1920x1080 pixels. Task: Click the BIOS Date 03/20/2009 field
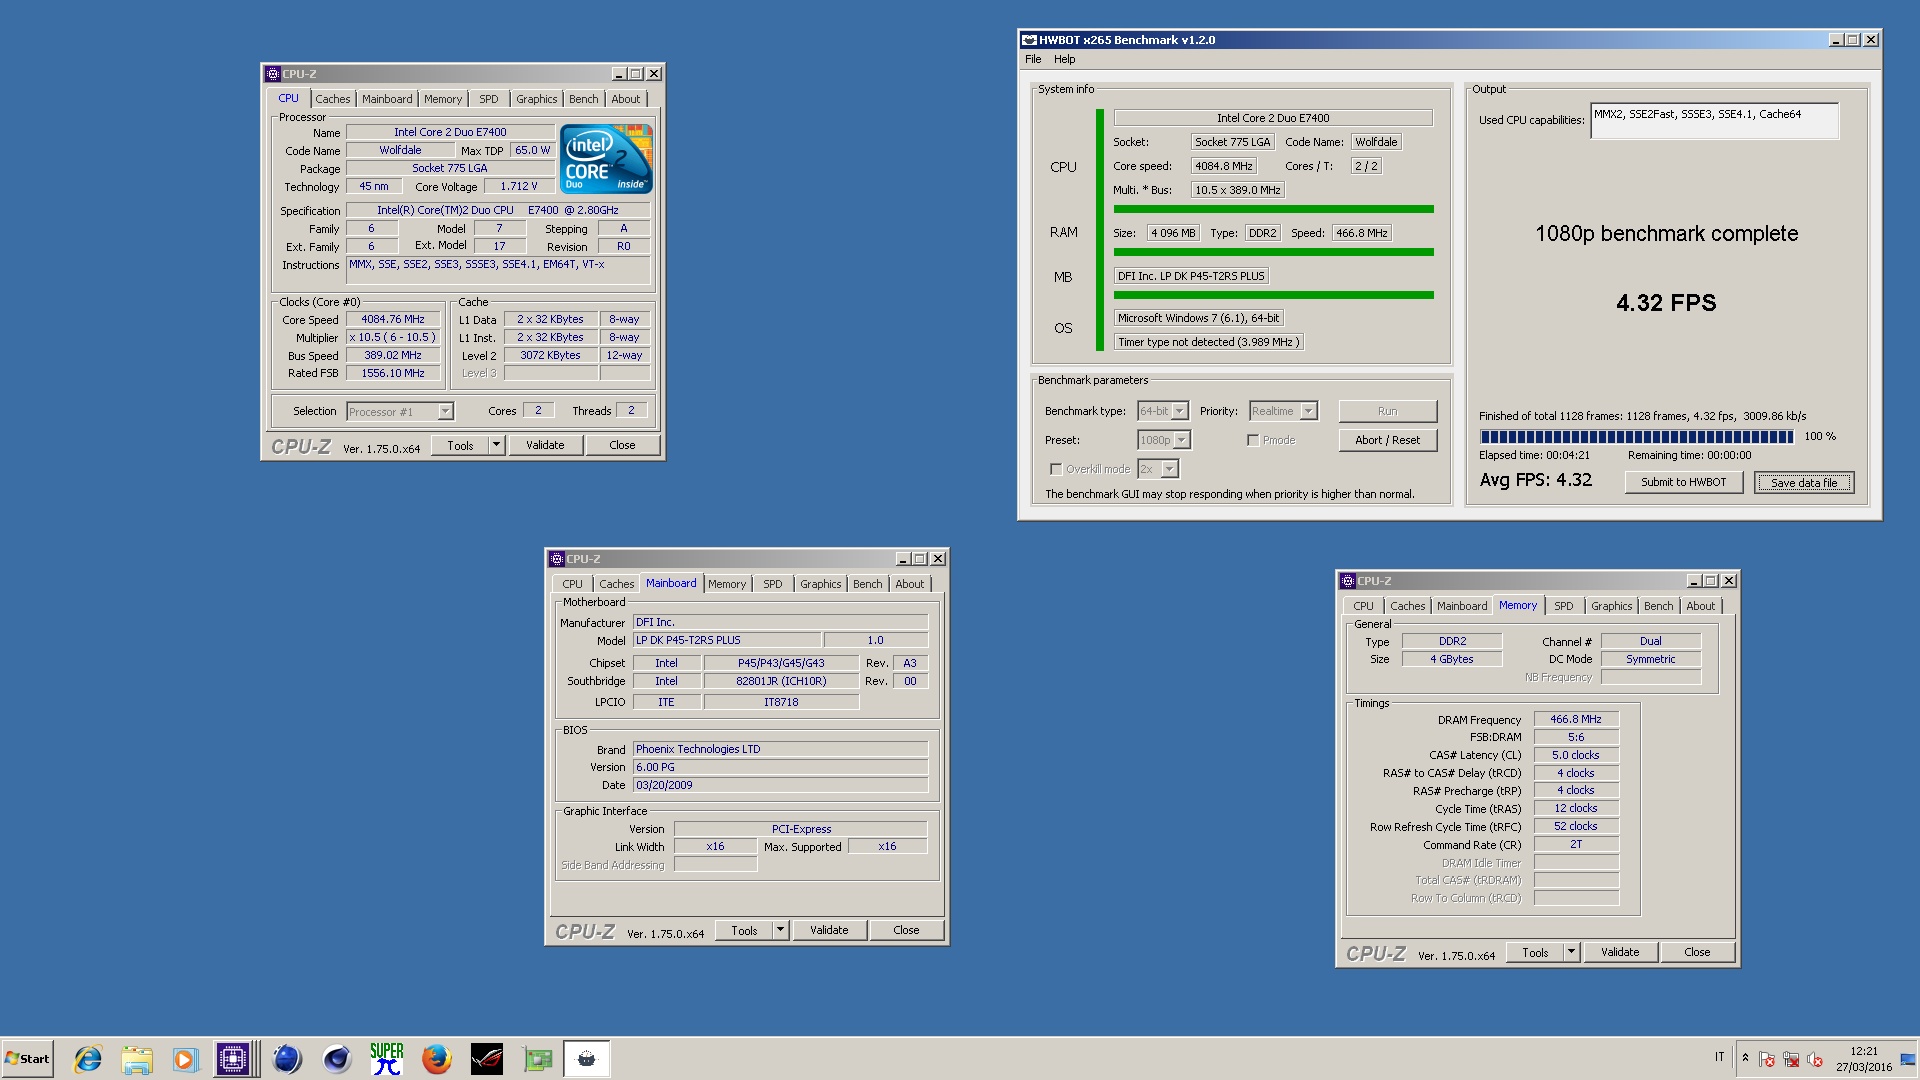tap(780, 785)
